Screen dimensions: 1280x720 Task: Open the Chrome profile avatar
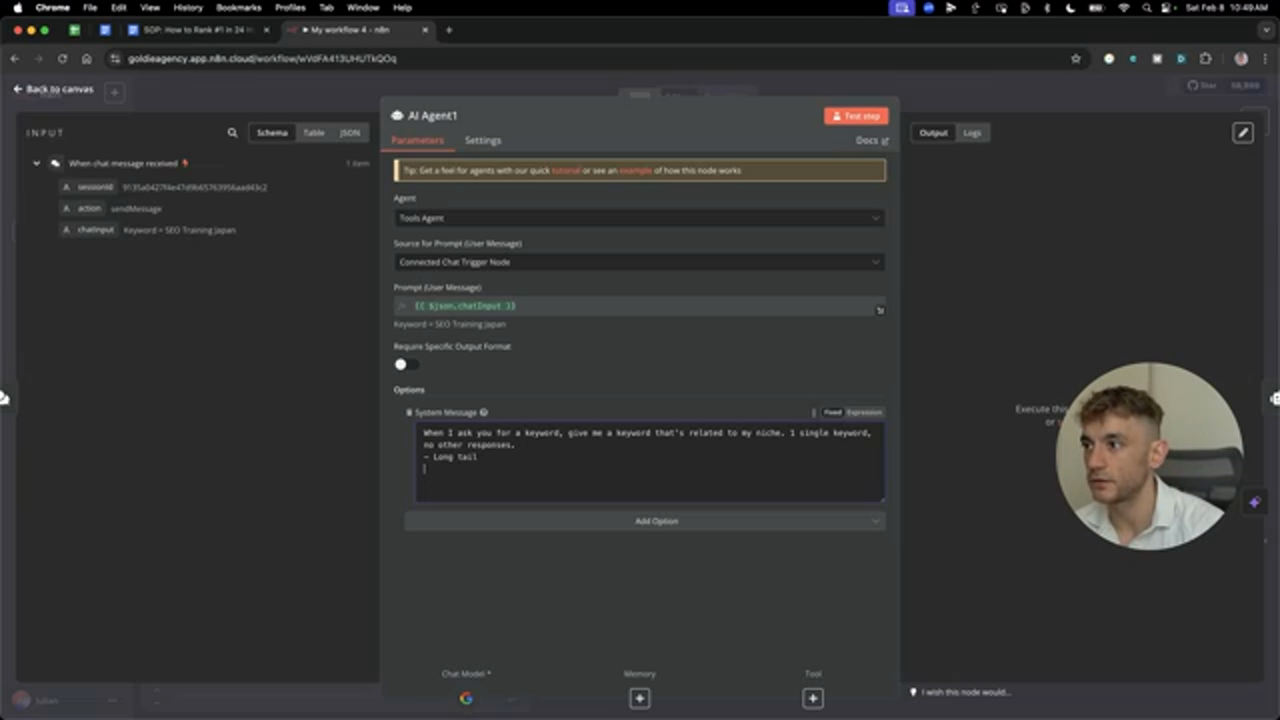[1241, 59]
